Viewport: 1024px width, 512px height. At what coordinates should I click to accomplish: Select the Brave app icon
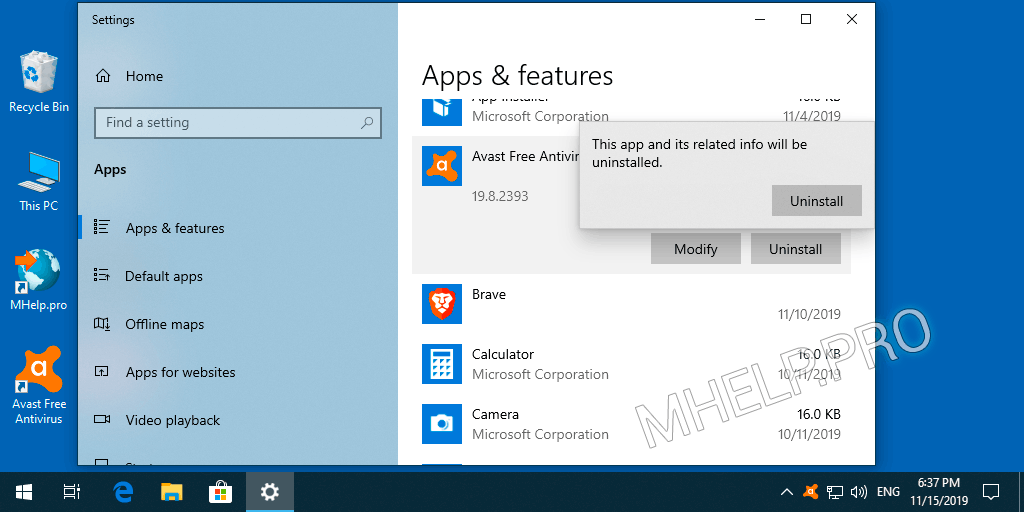click(441, 304)
